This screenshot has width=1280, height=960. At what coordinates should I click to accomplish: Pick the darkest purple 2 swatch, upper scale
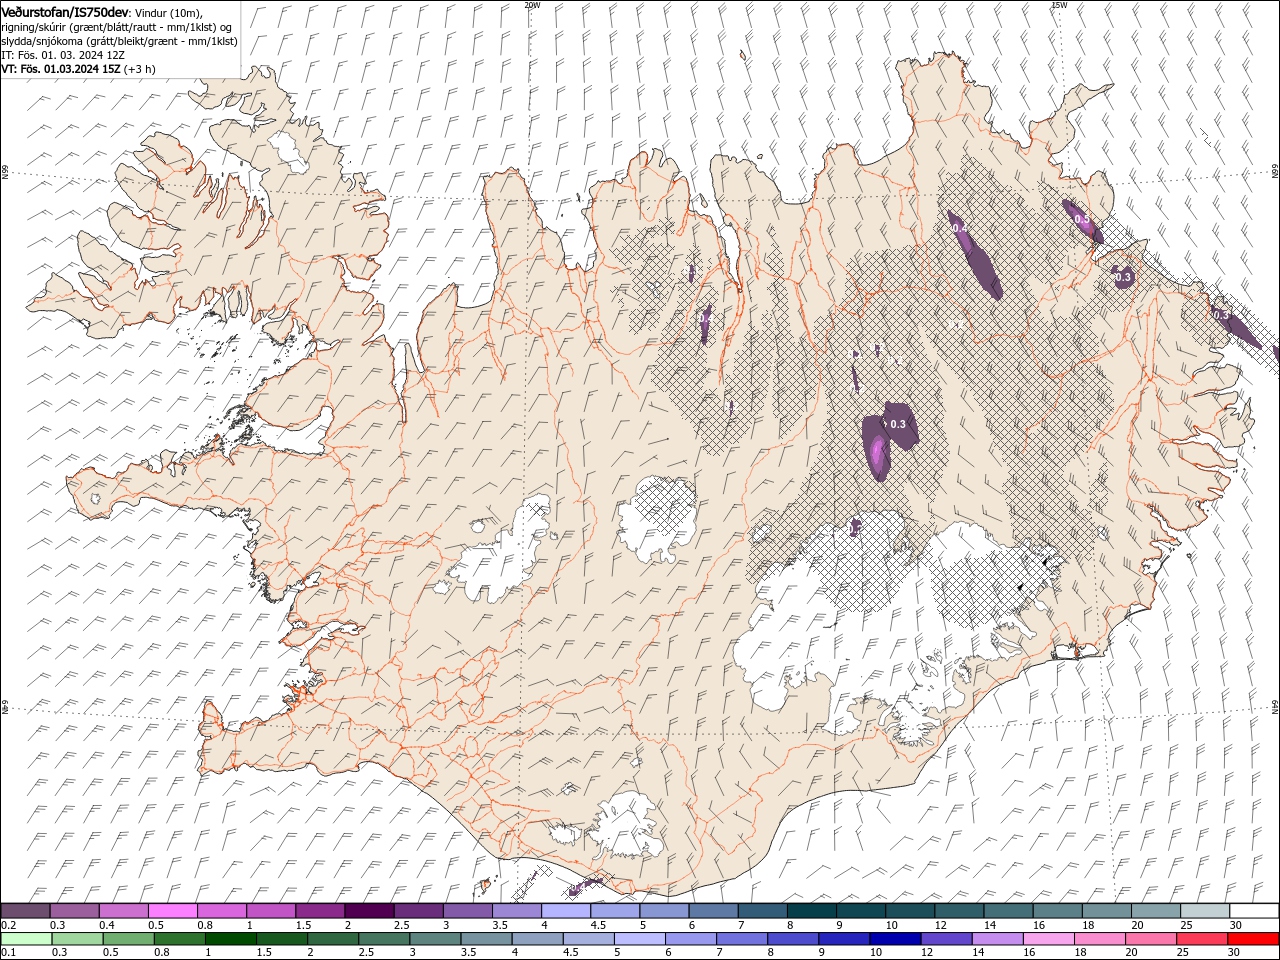click(369, 910)
